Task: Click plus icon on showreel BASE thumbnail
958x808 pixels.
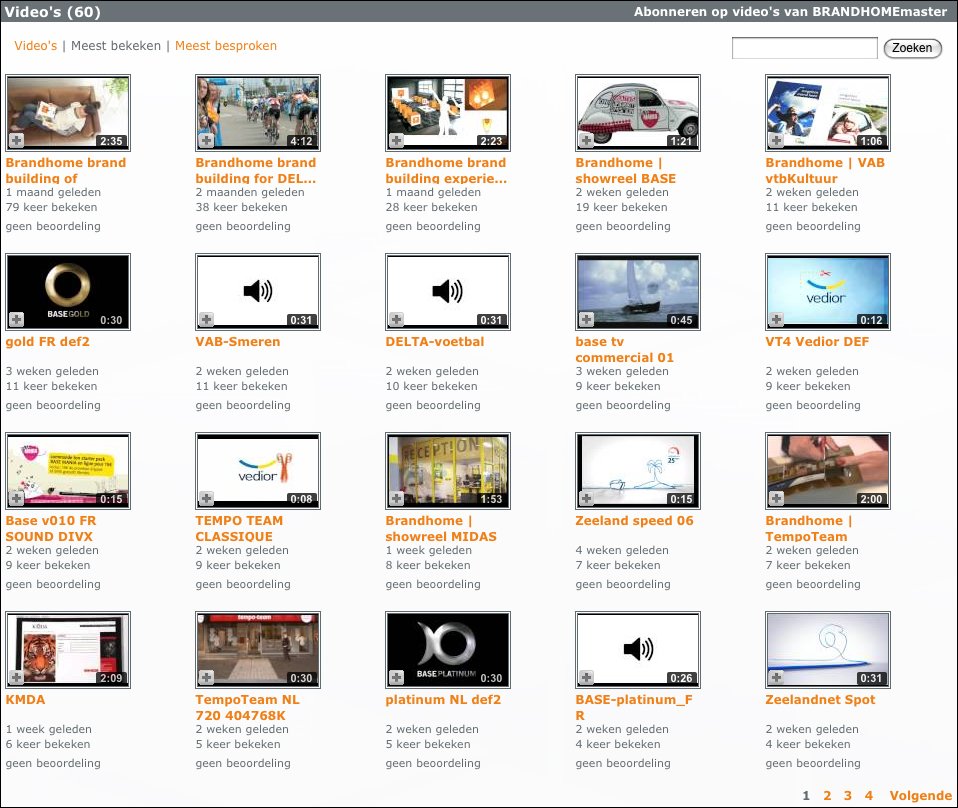Action: pyautogui.click(x=587, y=141)
